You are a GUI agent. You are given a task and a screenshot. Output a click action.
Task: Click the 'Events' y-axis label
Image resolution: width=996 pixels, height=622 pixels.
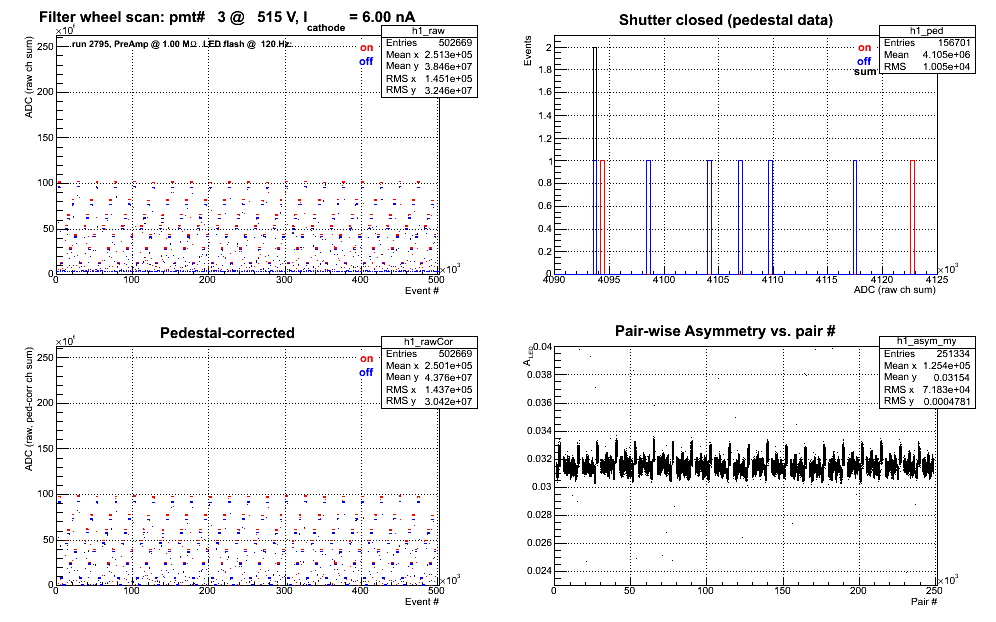click(x=527, y=51)
